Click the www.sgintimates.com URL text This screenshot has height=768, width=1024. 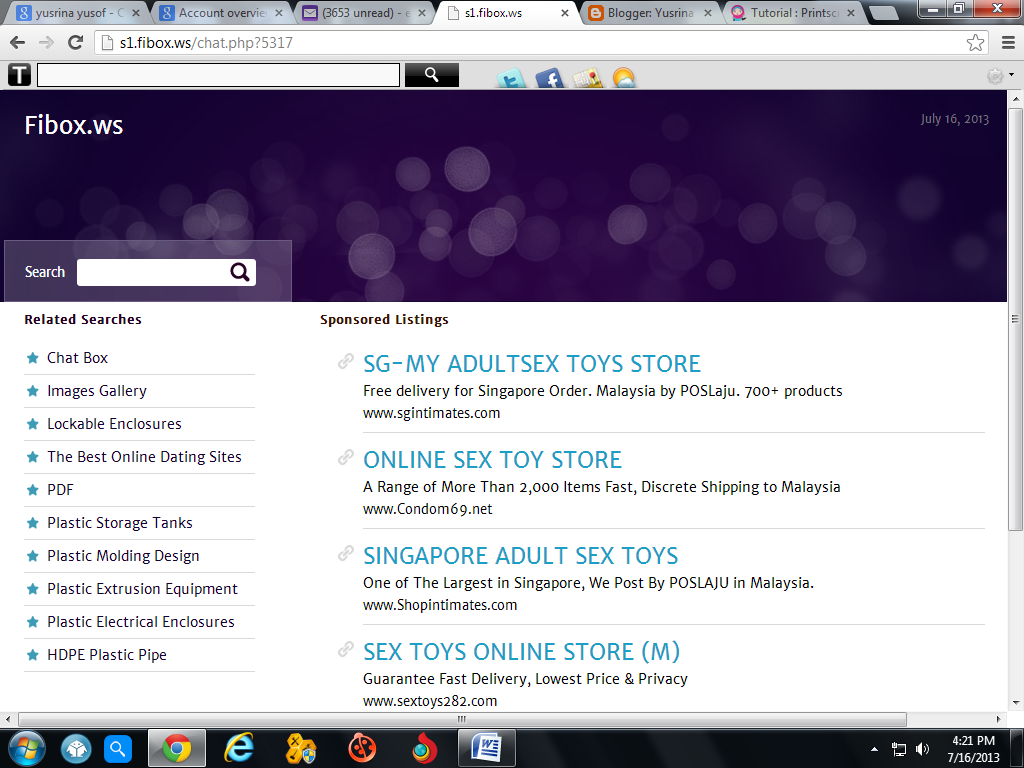[432, 413]
